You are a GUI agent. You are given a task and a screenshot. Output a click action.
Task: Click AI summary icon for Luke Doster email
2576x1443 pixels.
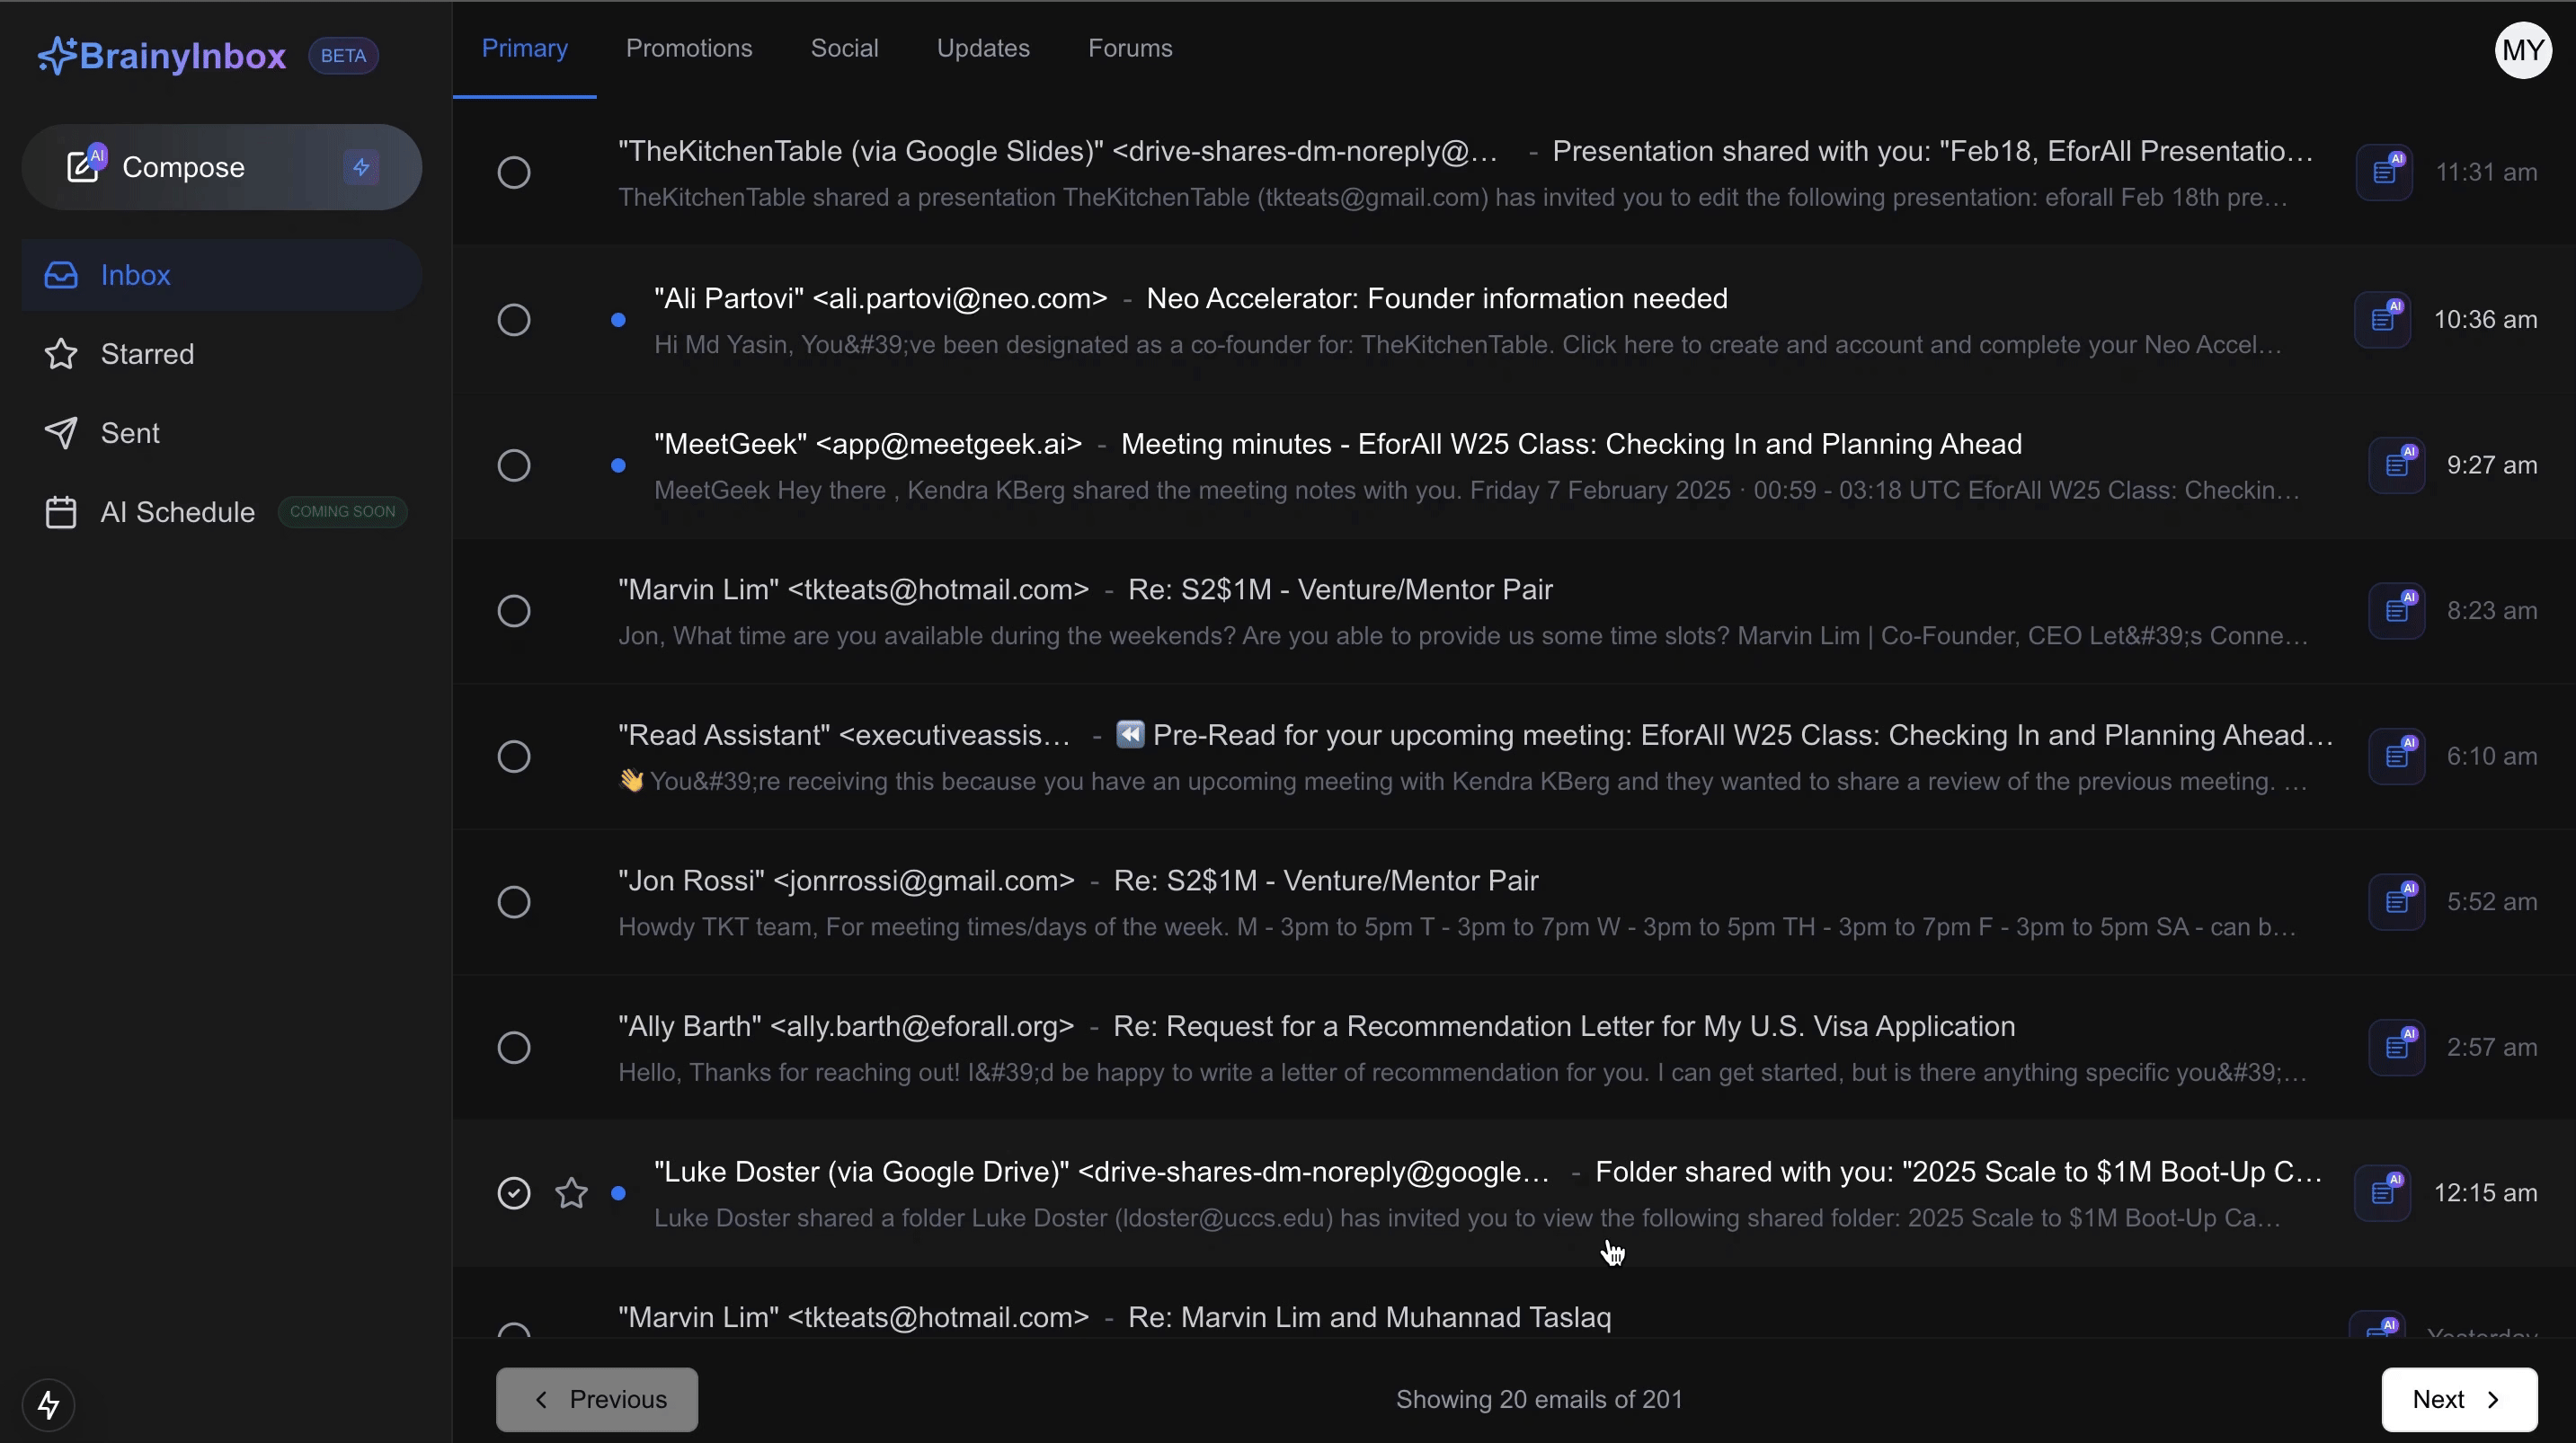pyautogui.click(x=2383, y=1193)
